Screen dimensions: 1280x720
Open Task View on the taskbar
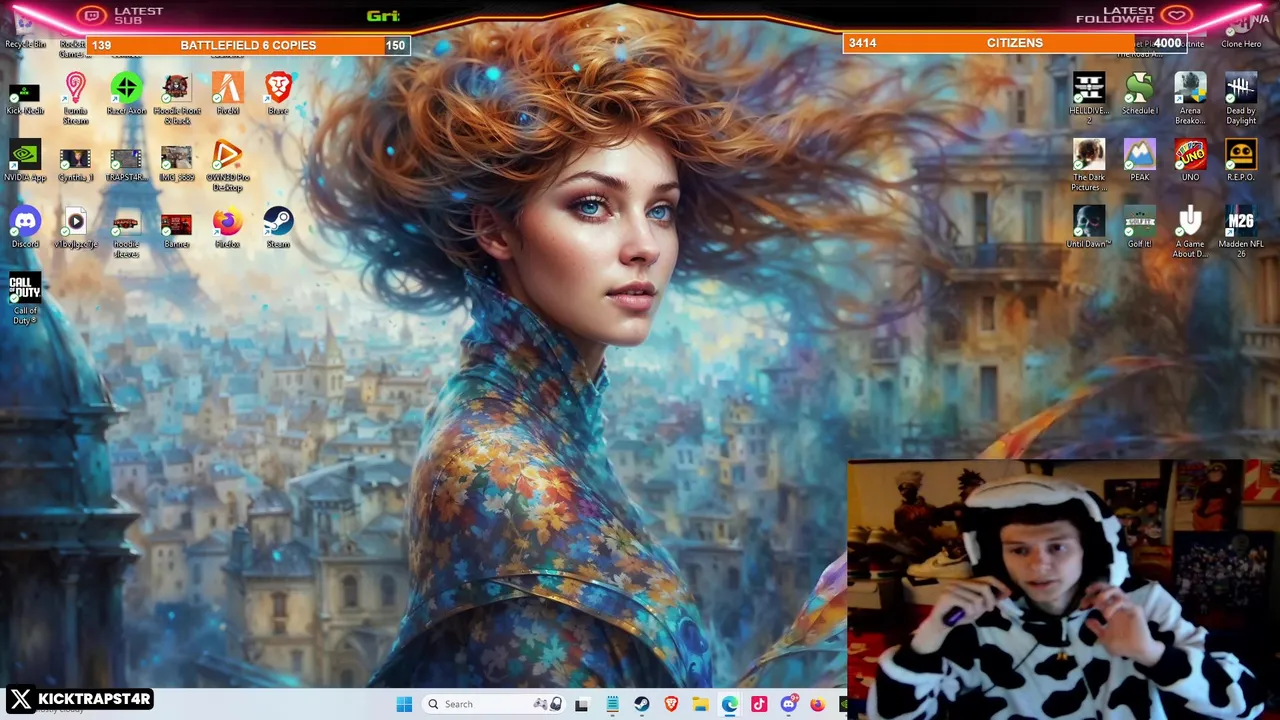tap(582, 704)
